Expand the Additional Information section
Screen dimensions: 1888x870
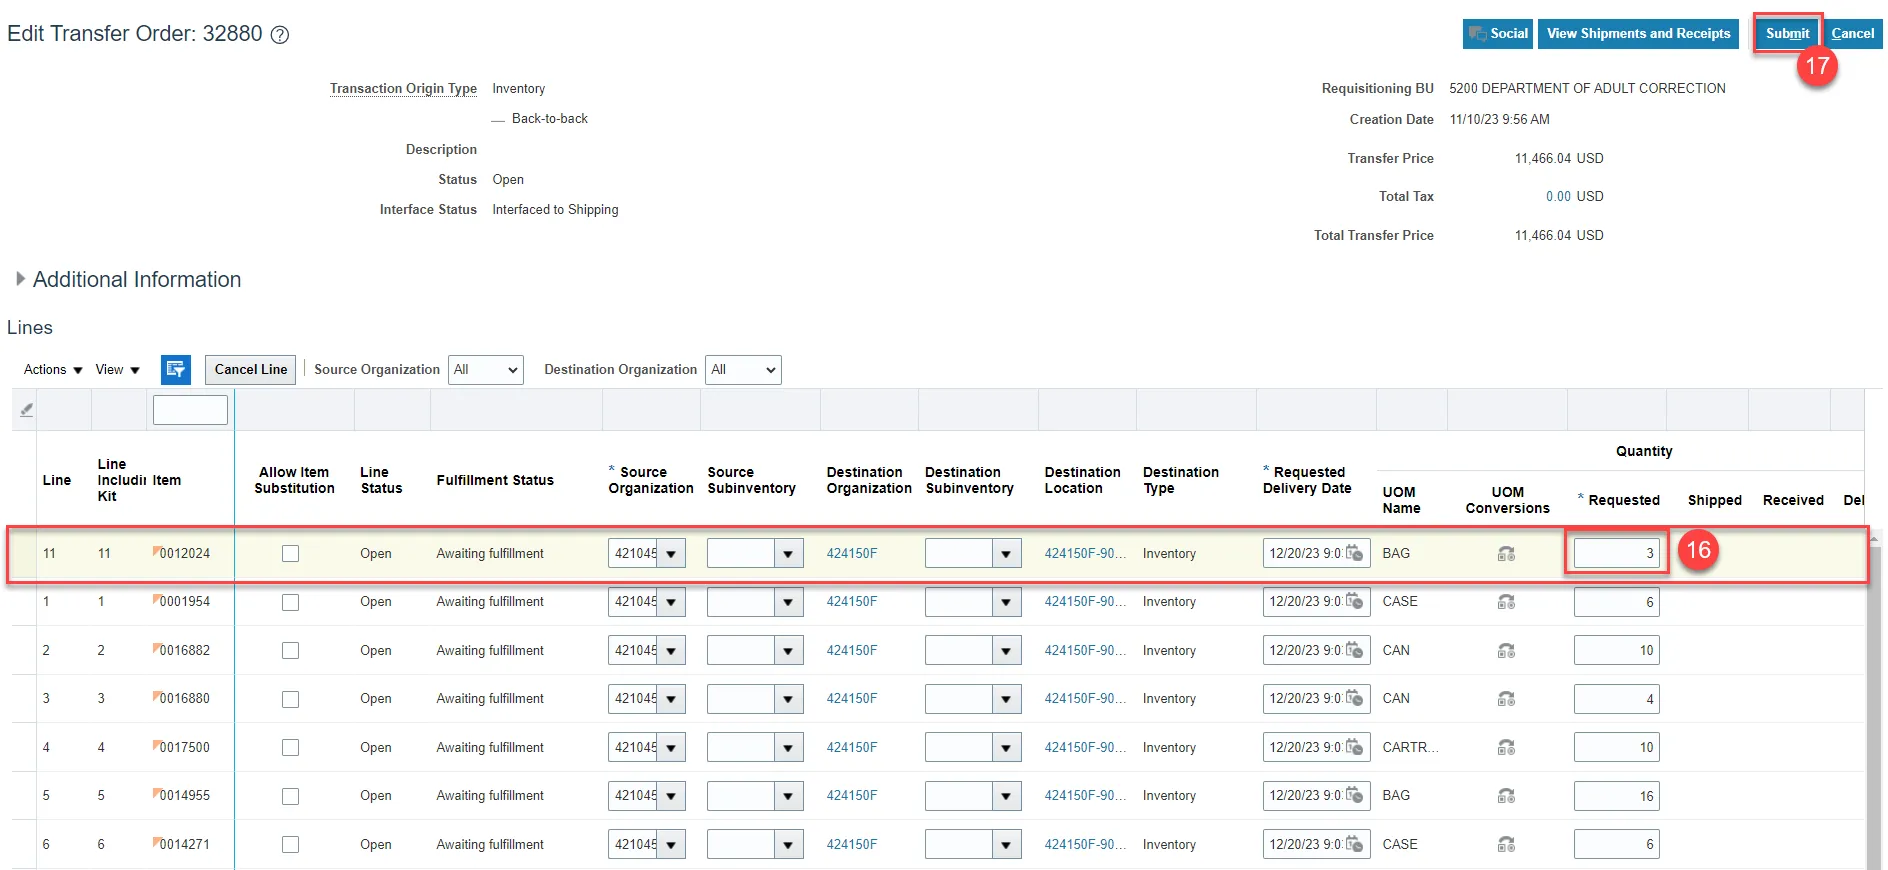[x=20, y=279]
